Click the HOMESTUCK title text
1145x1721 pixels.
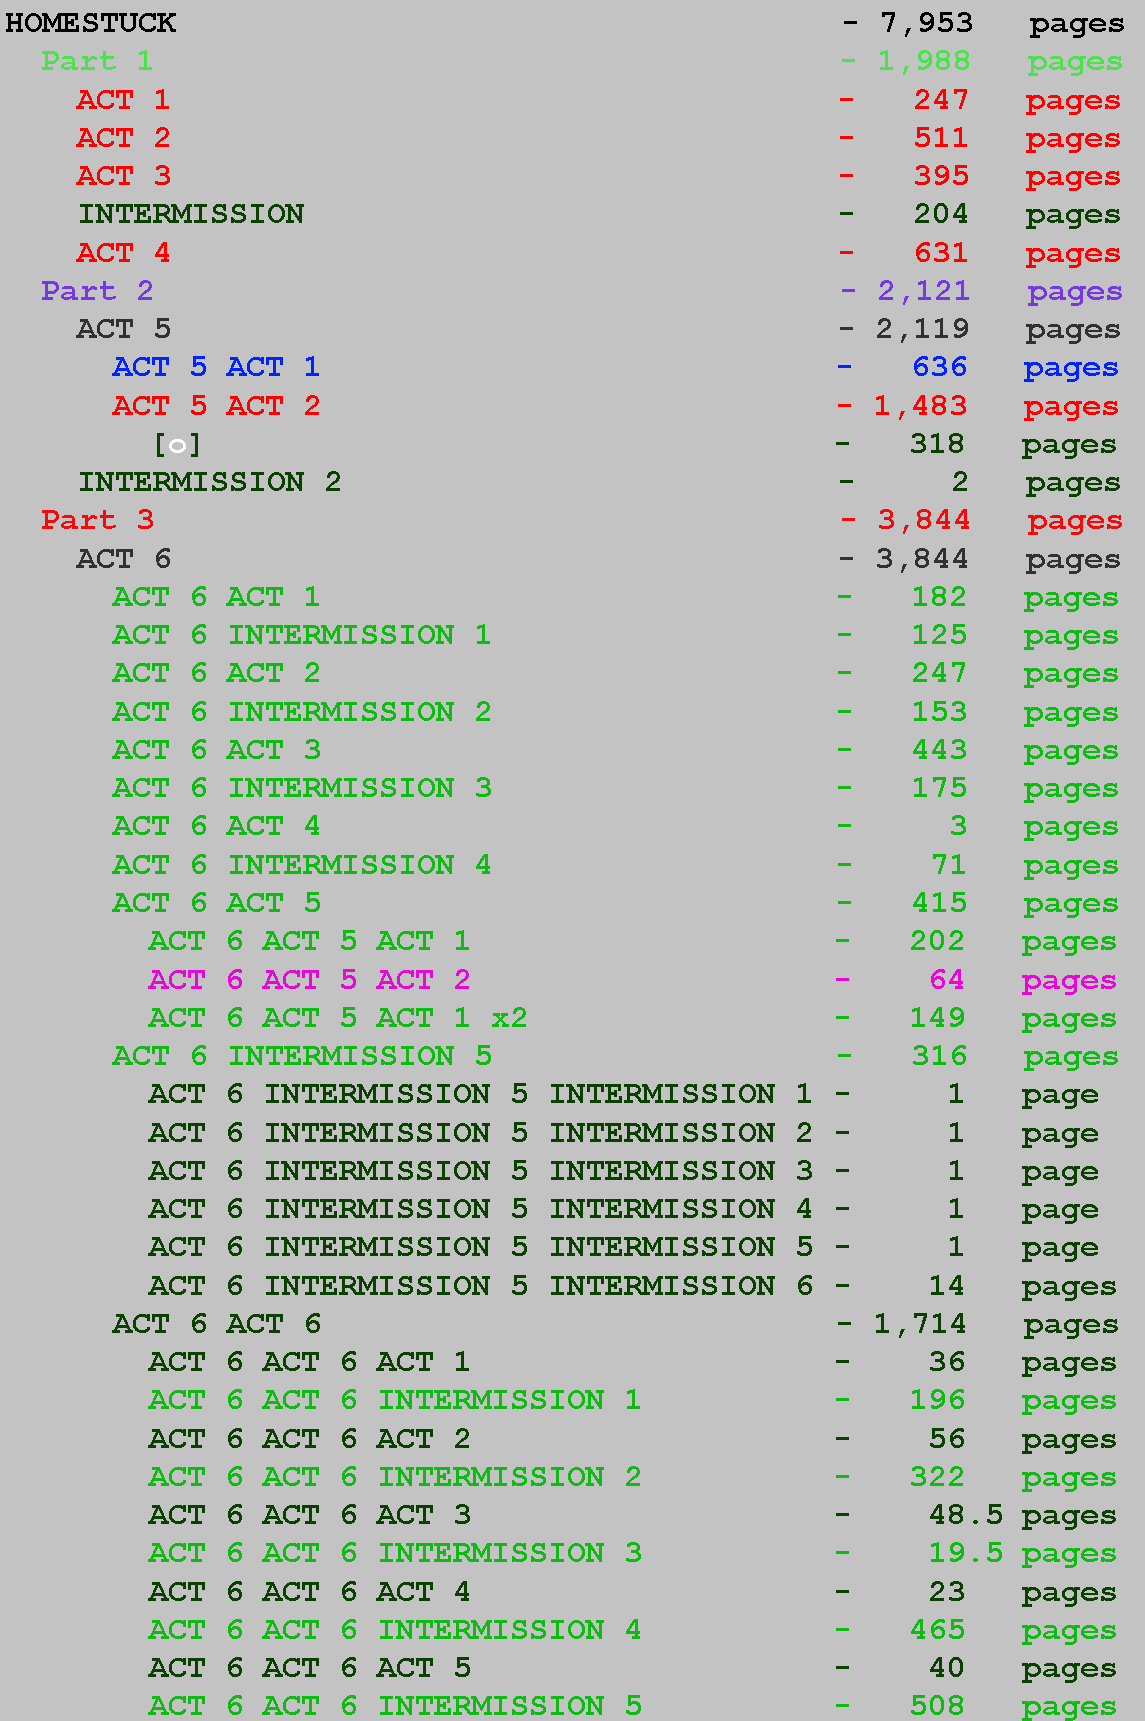91,23
